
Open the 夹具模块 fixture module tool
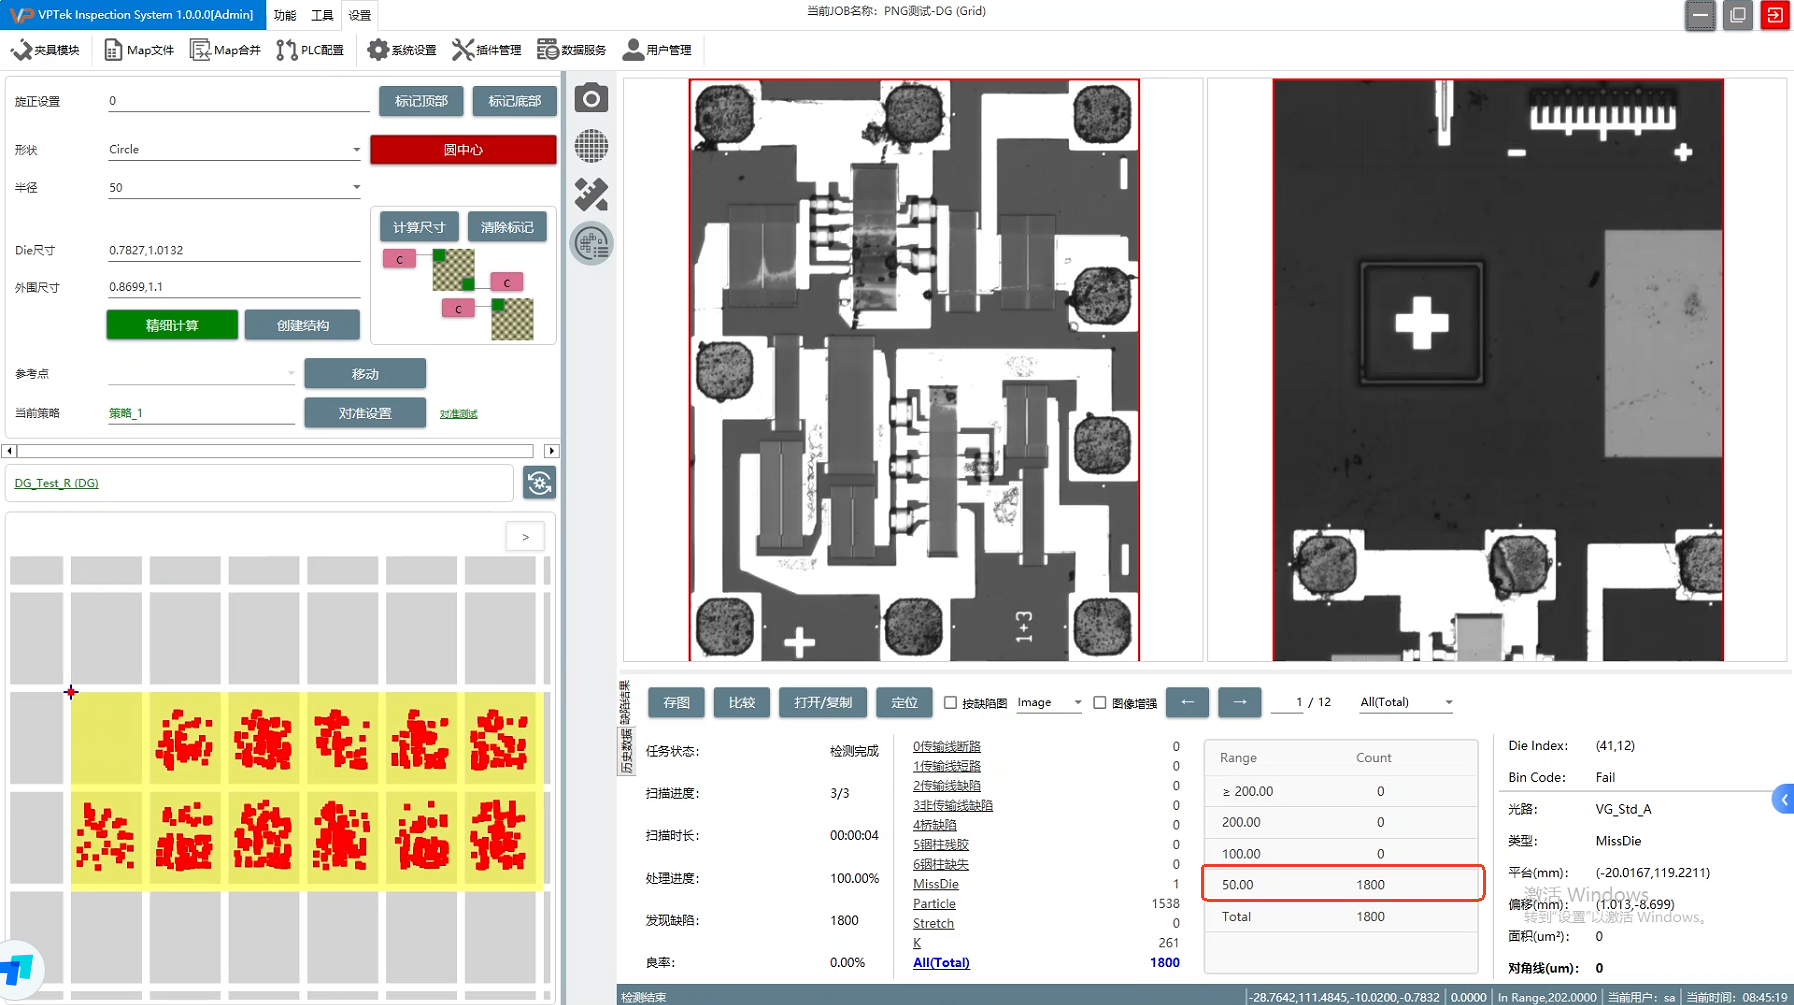45,50
